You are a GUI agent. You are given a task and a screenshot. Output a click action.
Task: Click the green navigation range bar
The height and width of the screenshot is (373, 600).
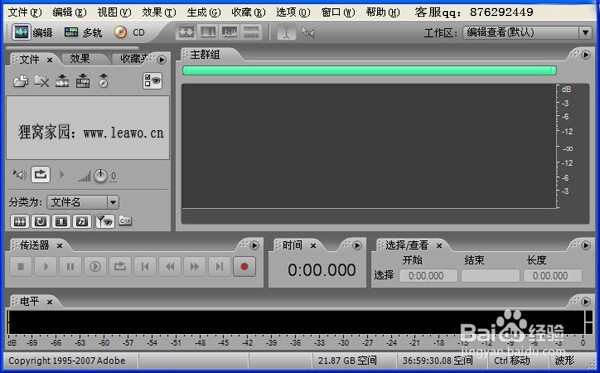(x=369, y=70)
